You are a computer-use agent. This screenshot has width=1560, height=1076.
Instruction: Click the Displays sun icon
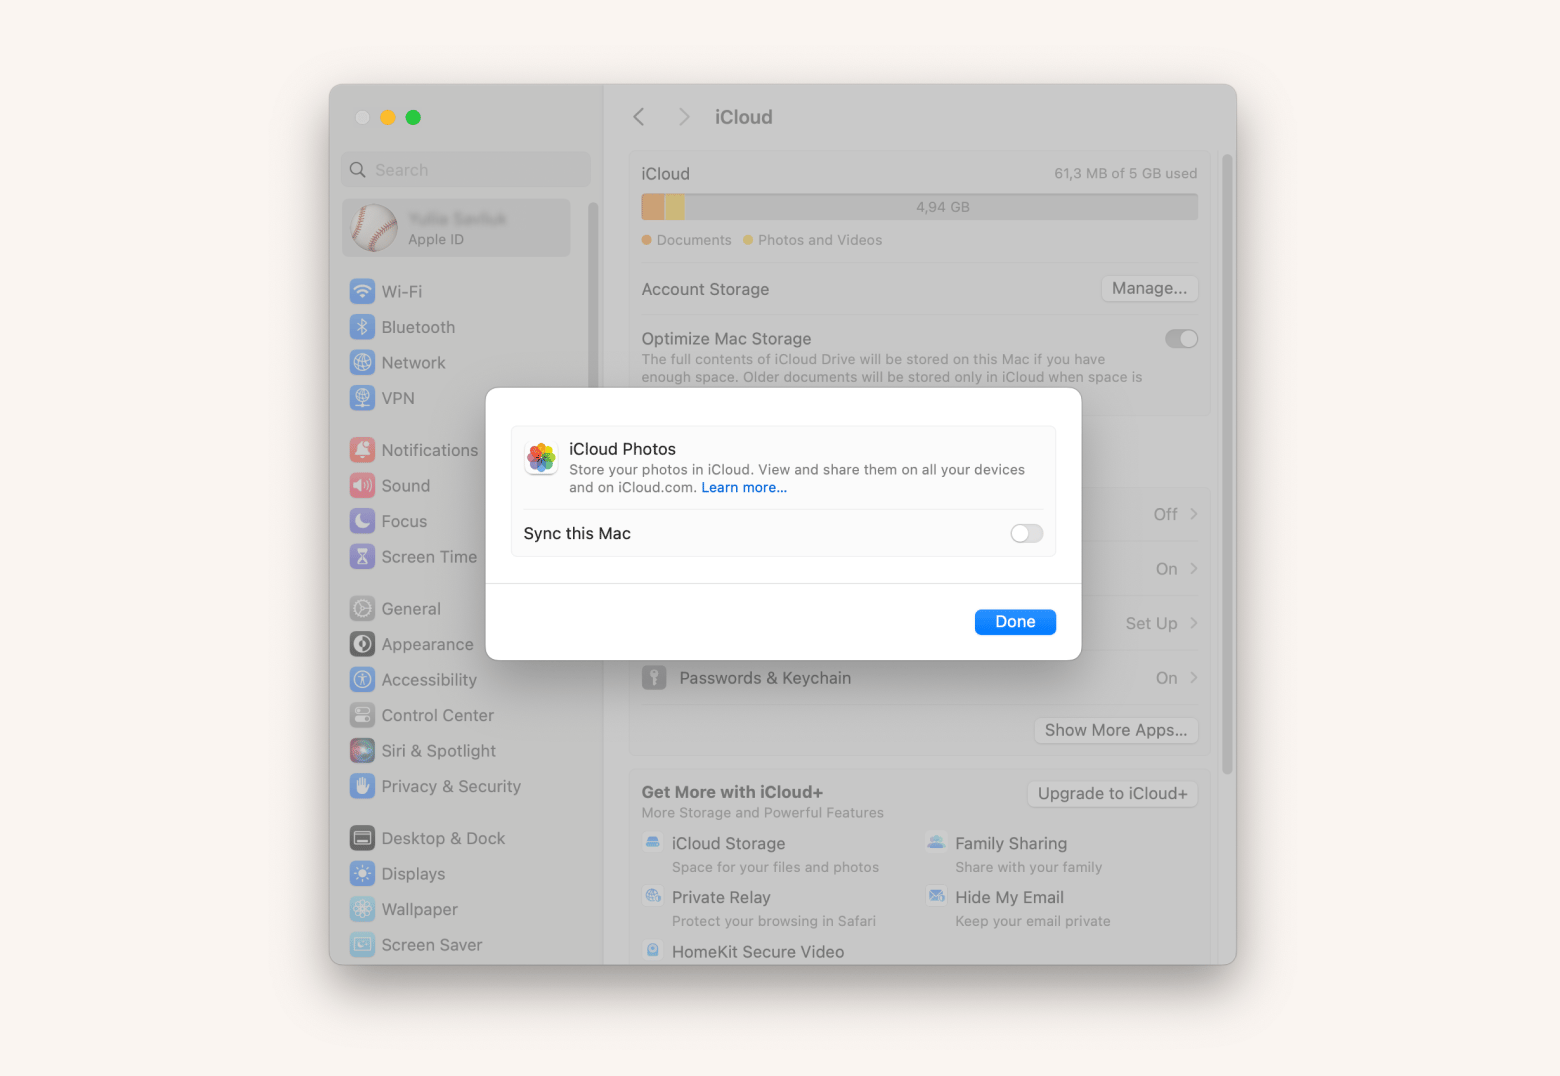[x=362, y=874]
